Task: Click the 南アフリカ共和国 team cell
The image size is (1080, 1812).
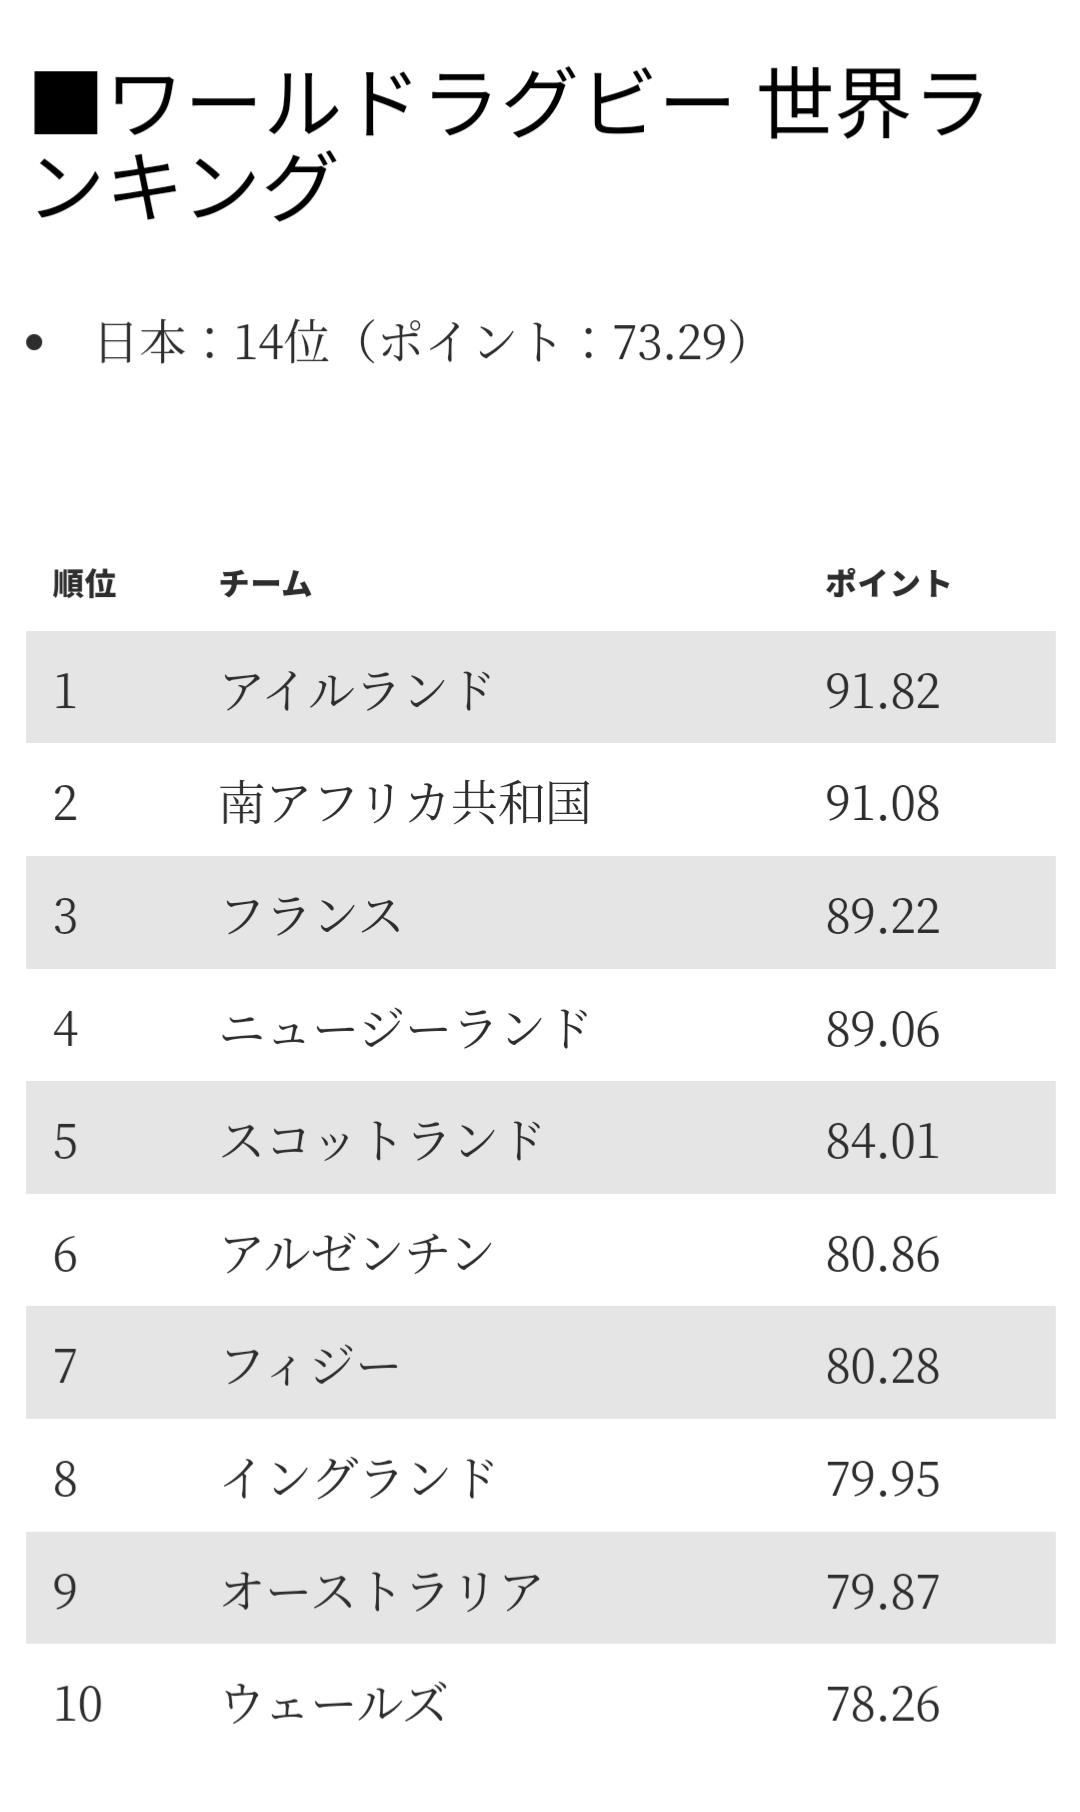Action: [405, 804]
